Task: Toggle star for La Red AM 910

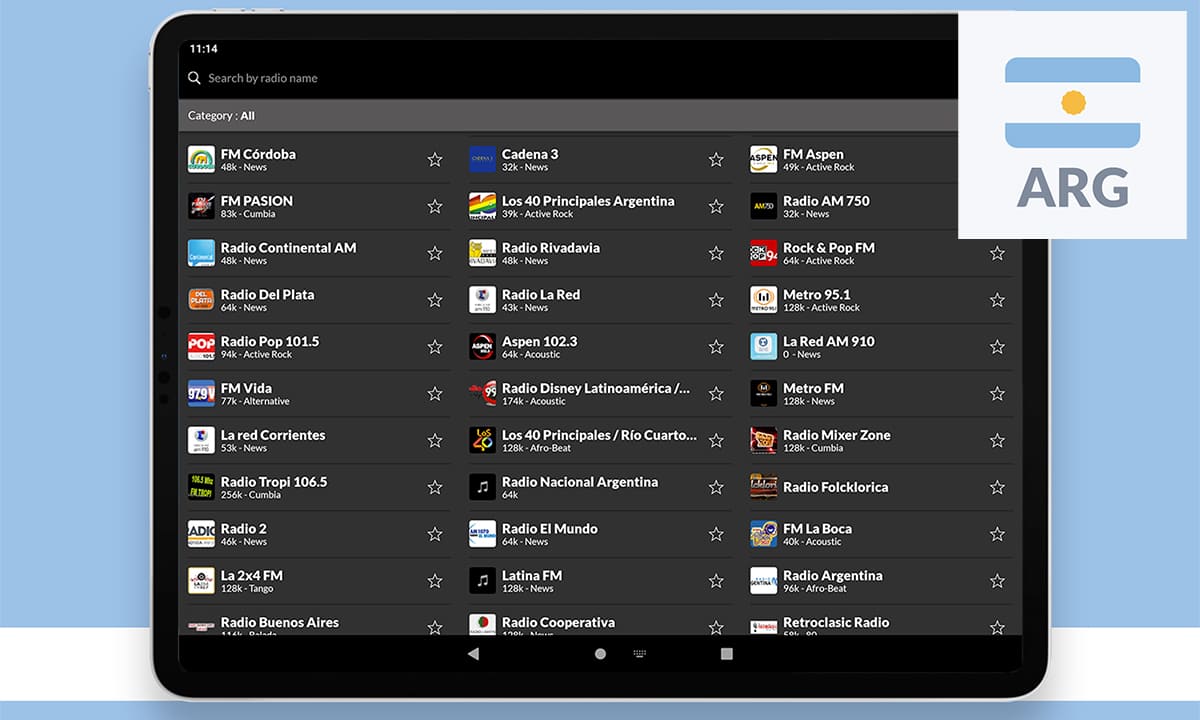Action: [x=997, y=347]
